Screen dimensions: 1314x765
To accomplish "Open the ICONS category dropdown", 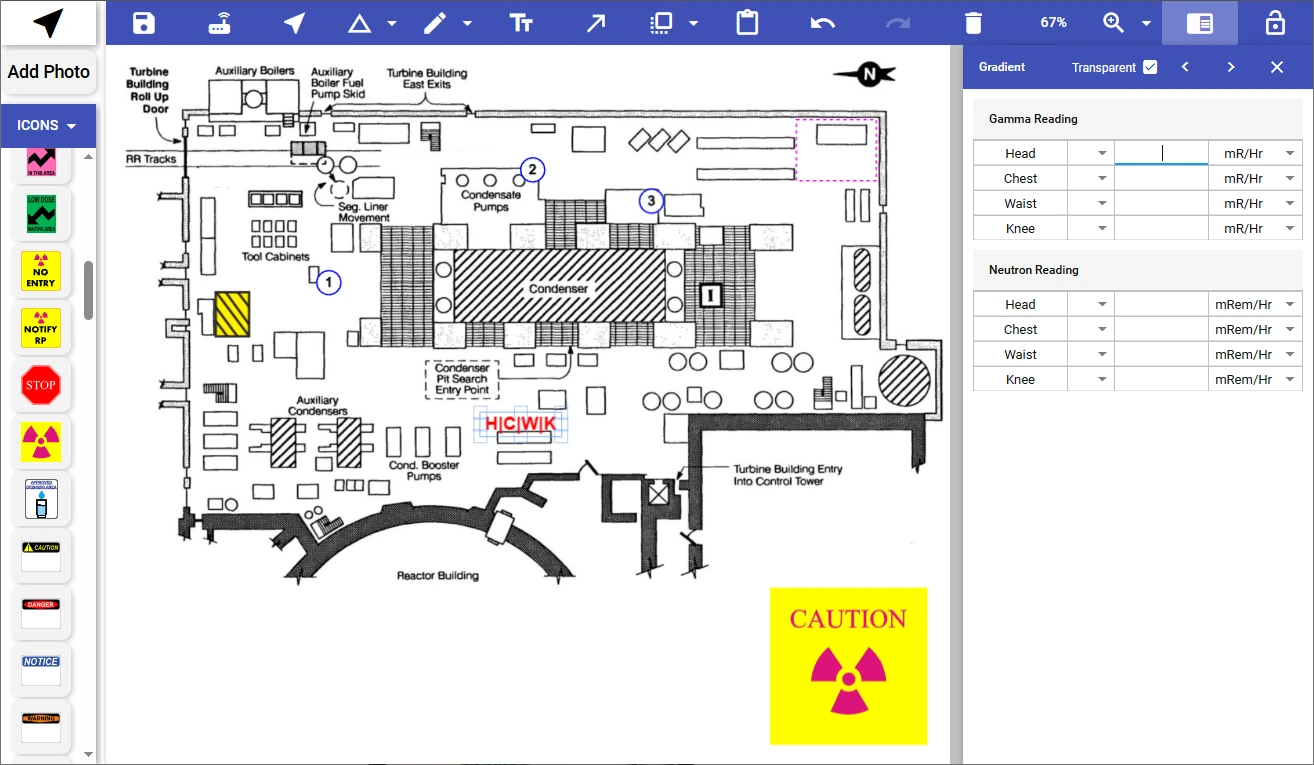I will pos(48,126).
